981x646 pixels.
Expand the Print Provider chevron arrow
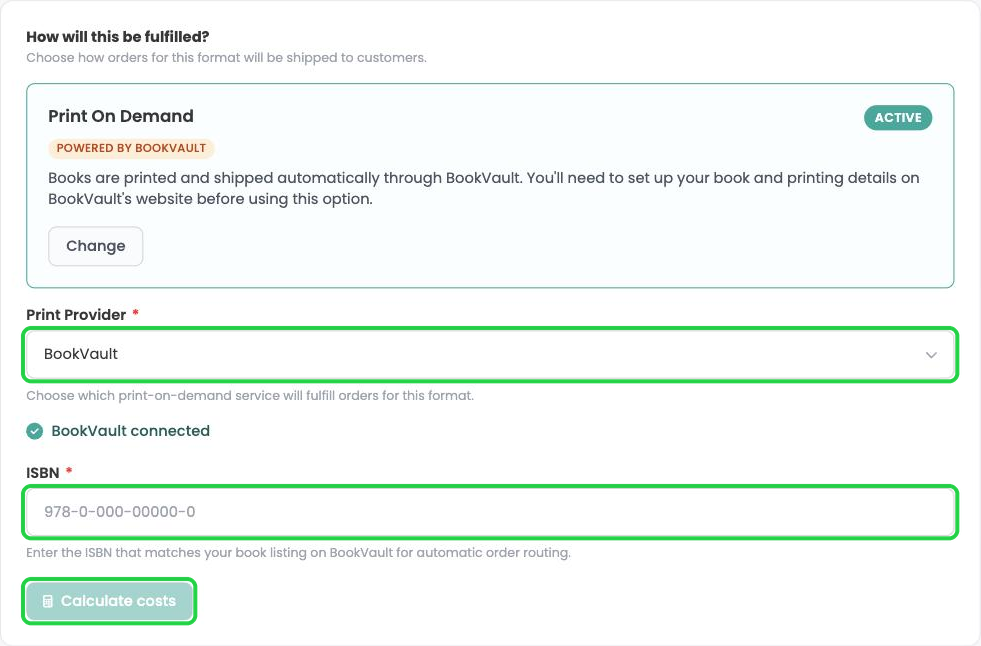931,355
